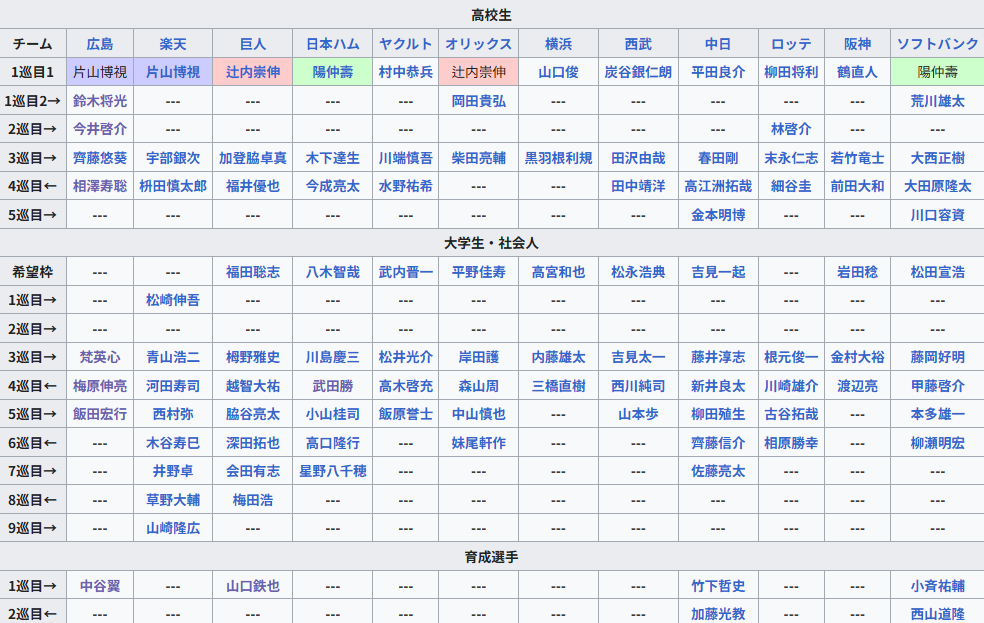984x623 pixels.
Task: Click the 中日 header link
Action: [x=718, y=44]
